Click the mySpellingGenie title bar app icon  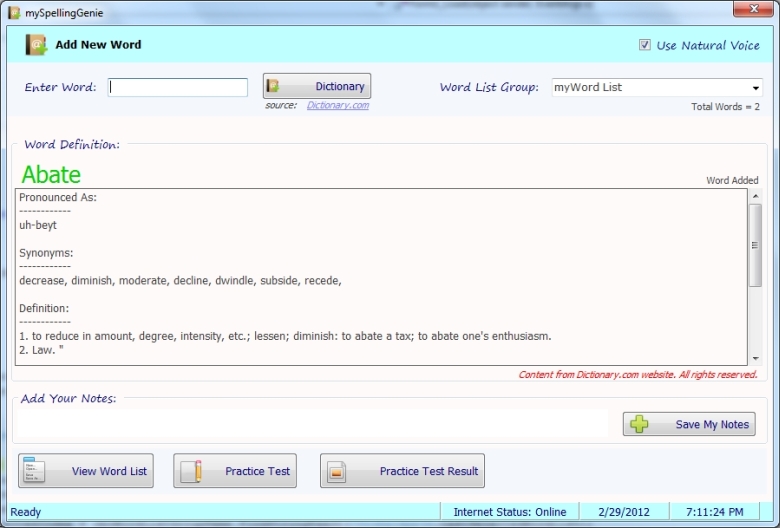pos(14,13)
